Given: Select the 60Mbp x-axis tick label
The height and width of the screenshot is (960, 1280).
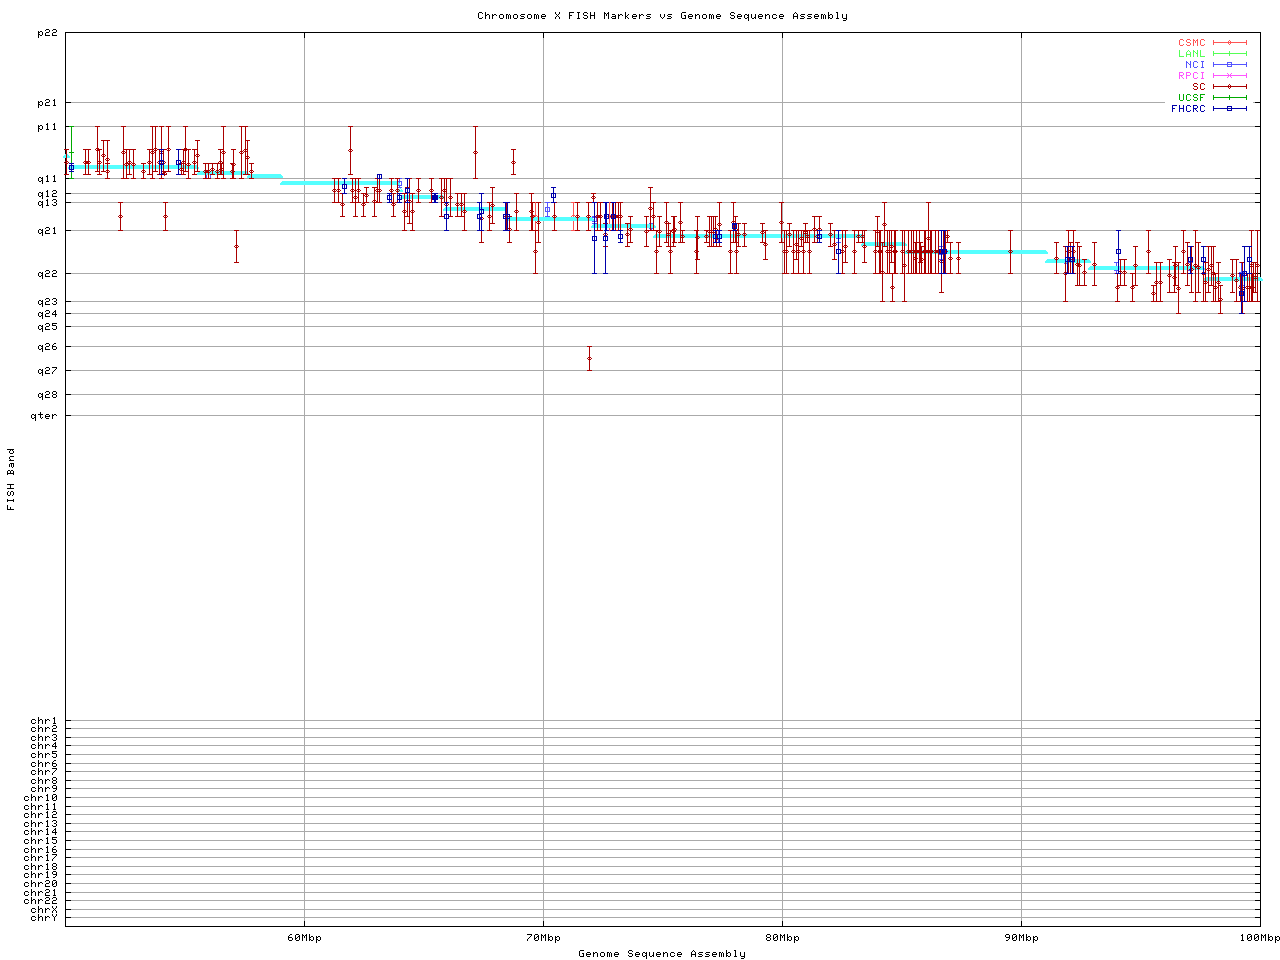Looking at the screenshot, I should tap(304, 938).
